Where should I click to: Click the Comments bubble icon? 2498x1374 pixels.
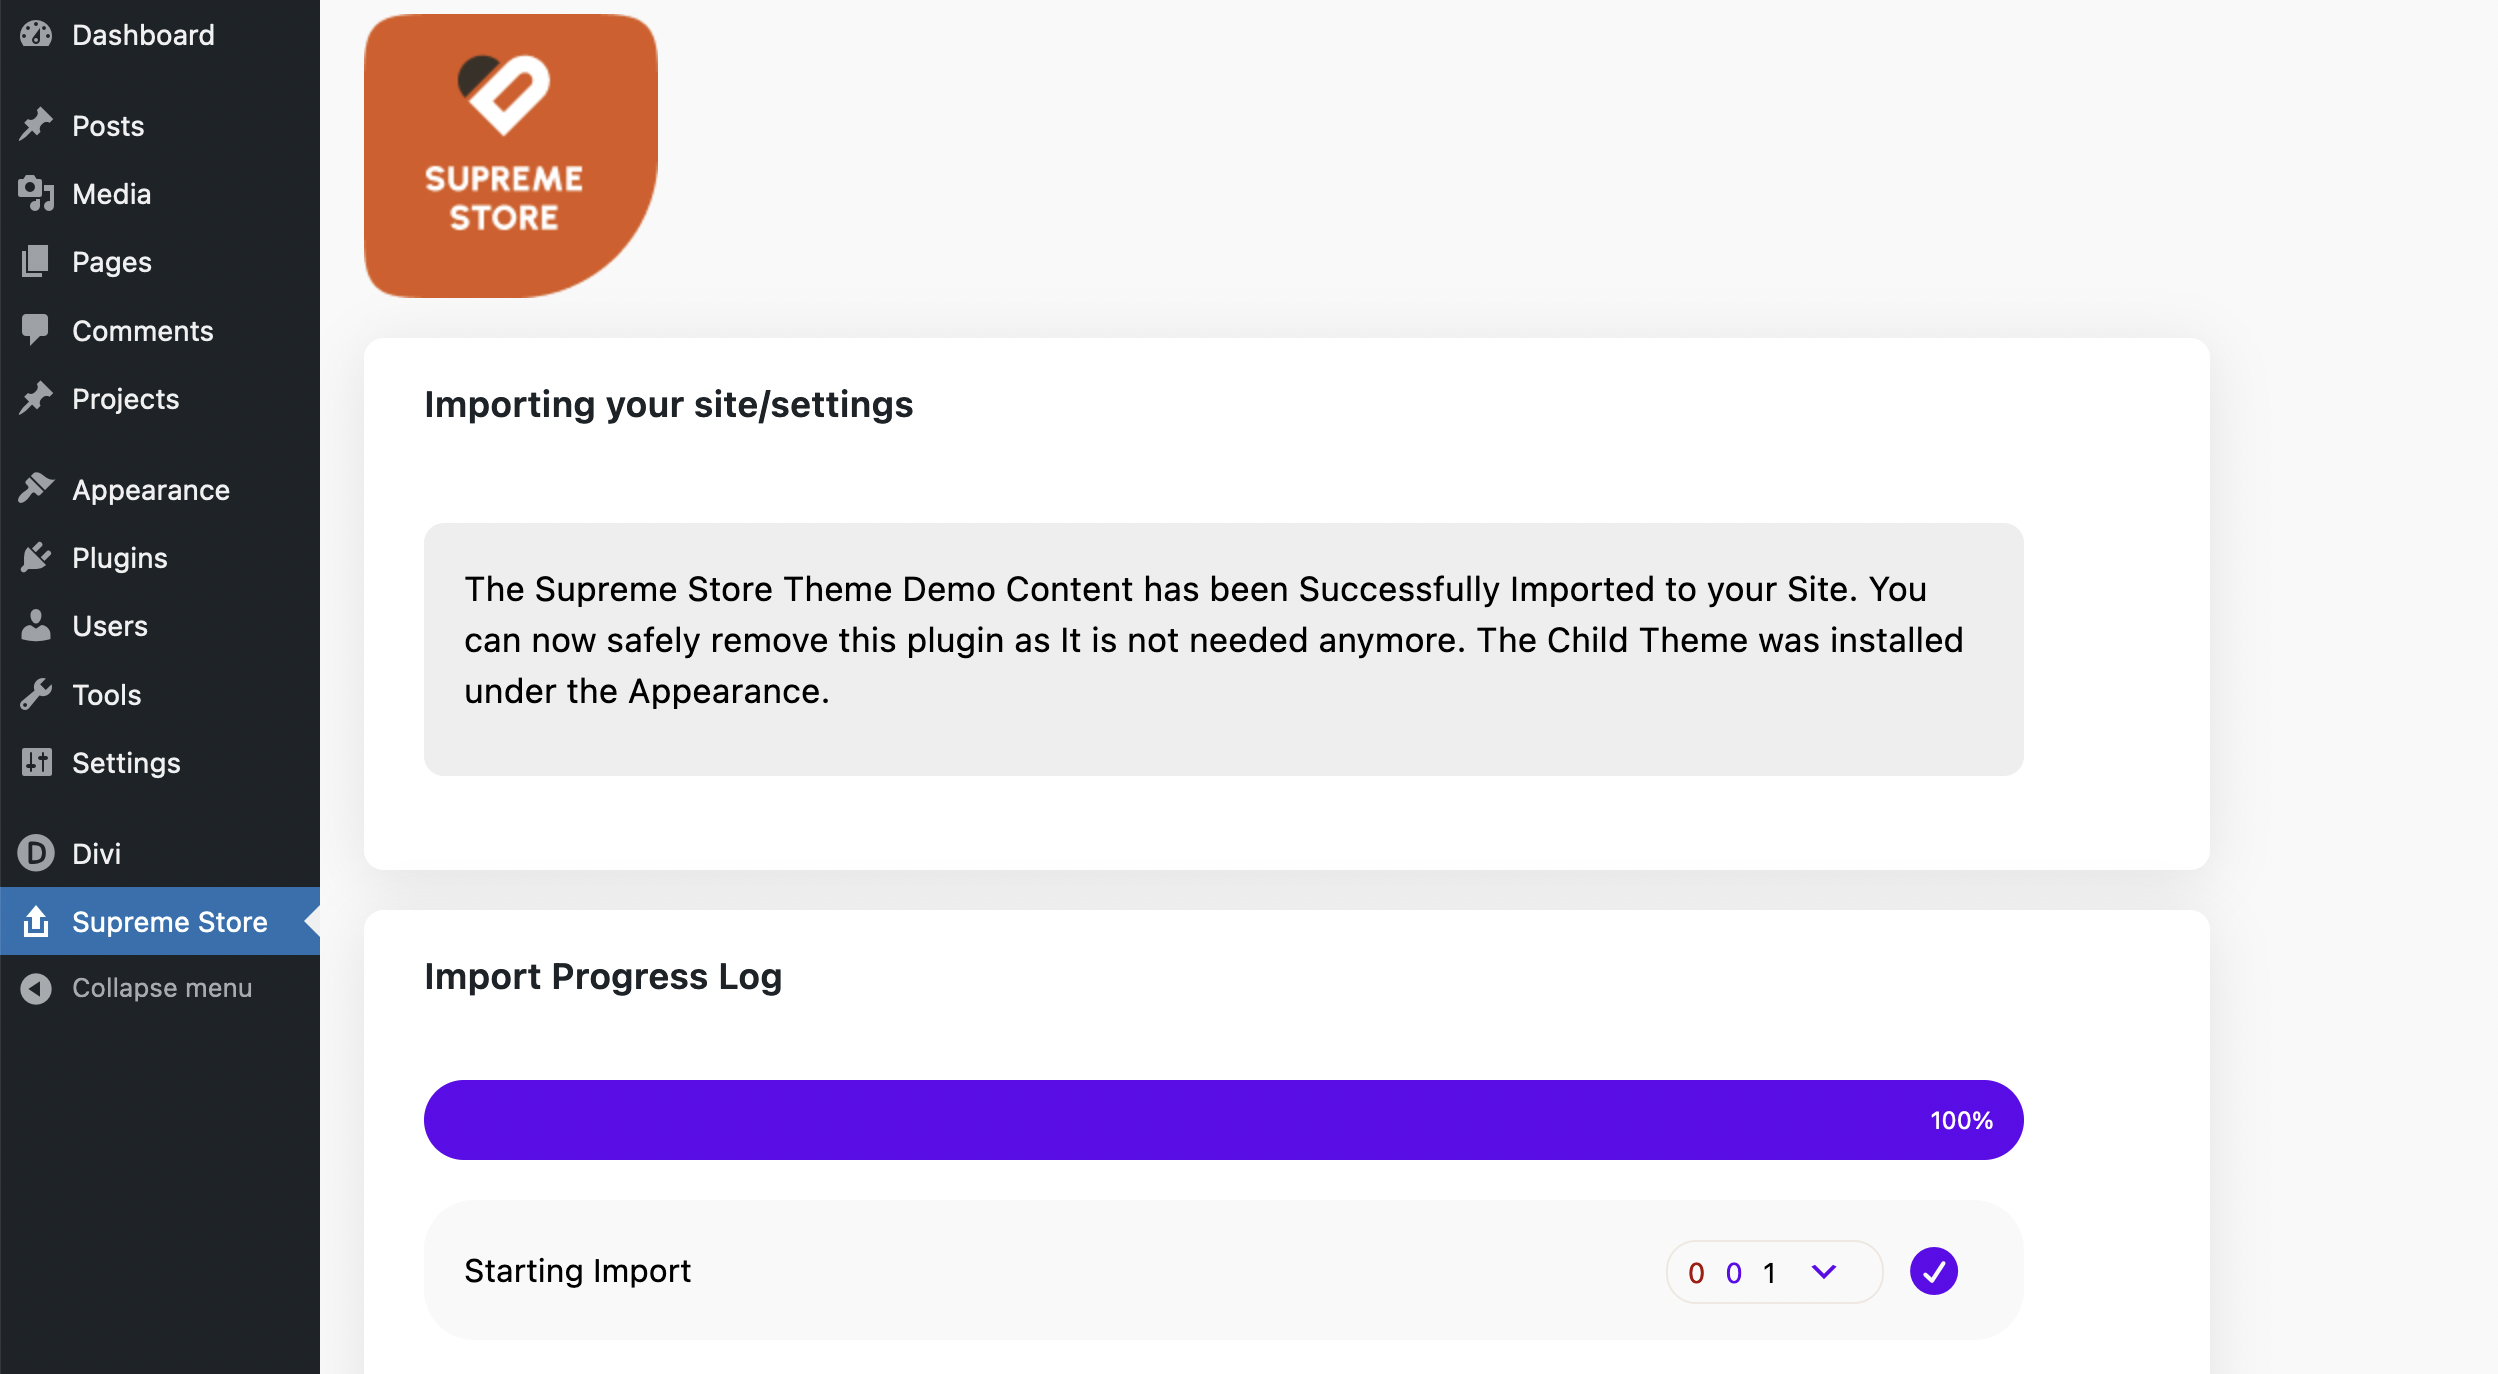(x=36, y=330)
